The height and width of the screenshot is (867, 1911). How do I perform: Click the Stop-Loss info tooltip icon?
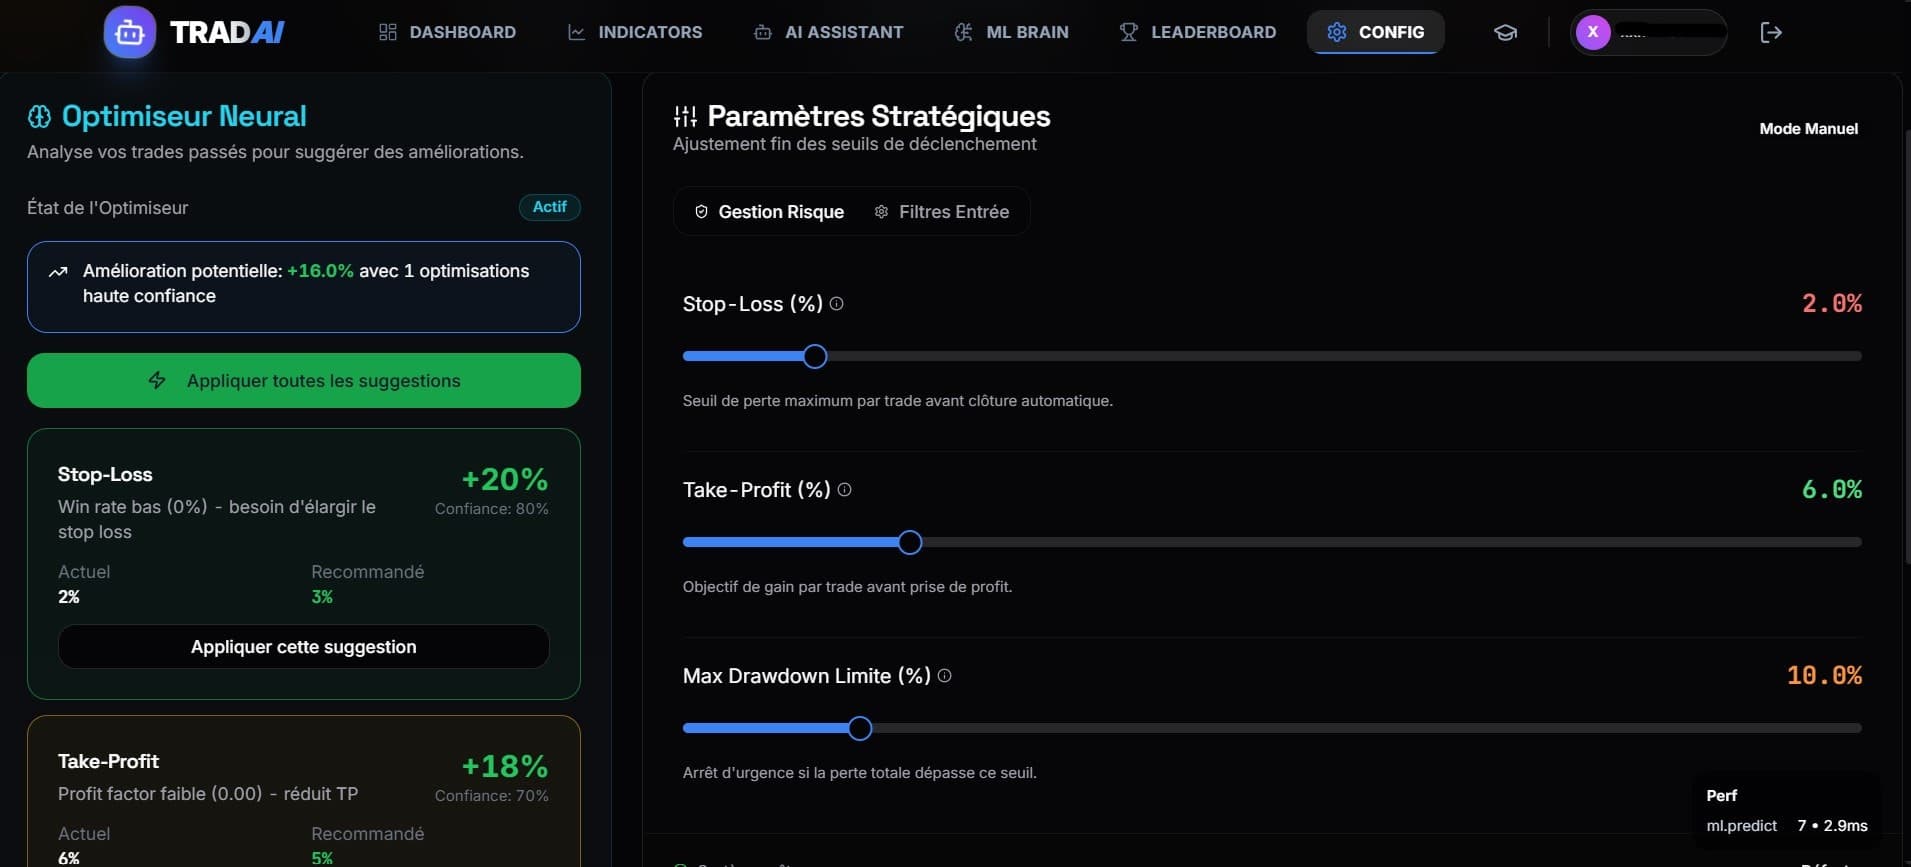coord(837,304)
